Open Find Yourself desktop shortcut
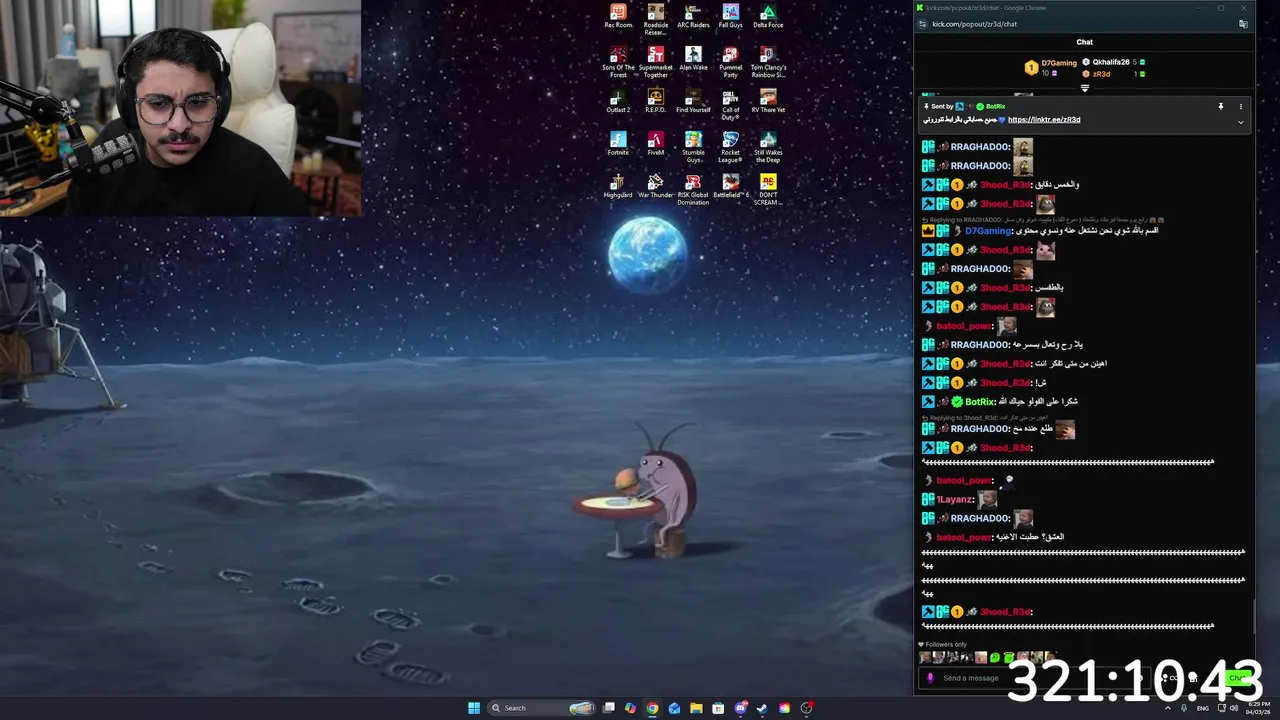Viewport: 1280px width, 720px height. pyautogui.click(x=693, y=101)
